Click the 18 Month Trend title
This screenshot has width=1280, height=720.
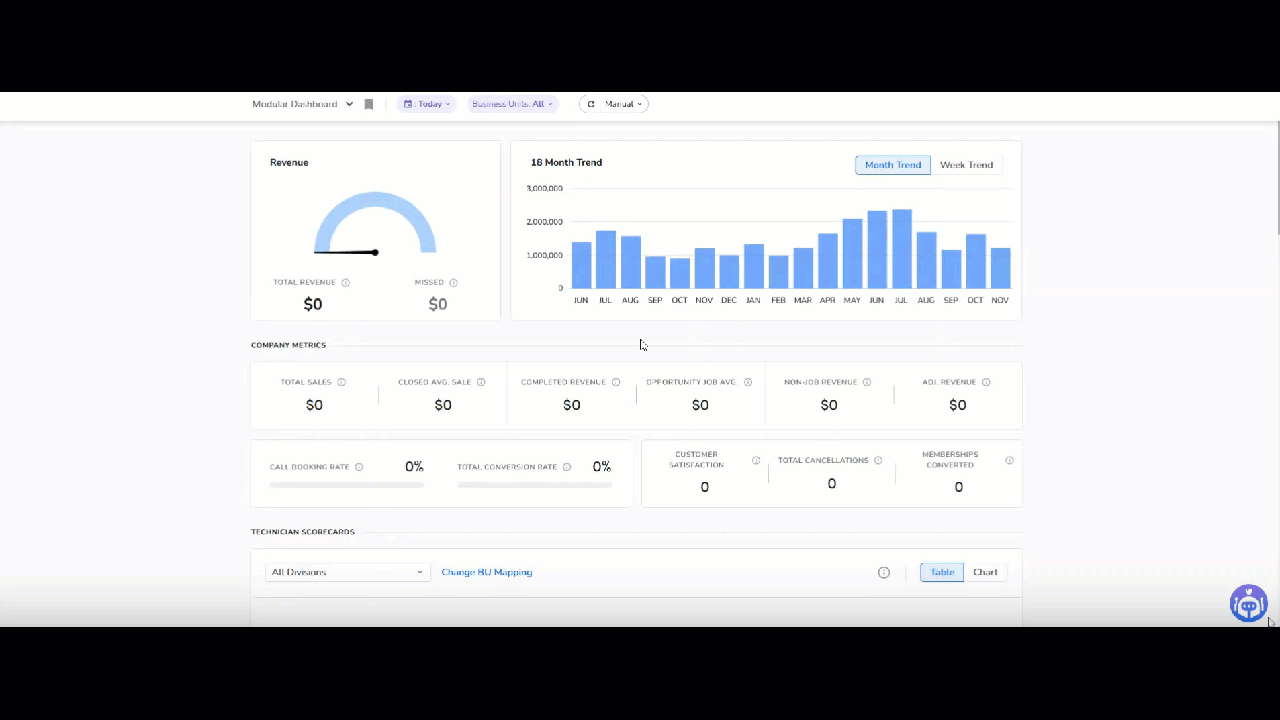tap(566, 163)
